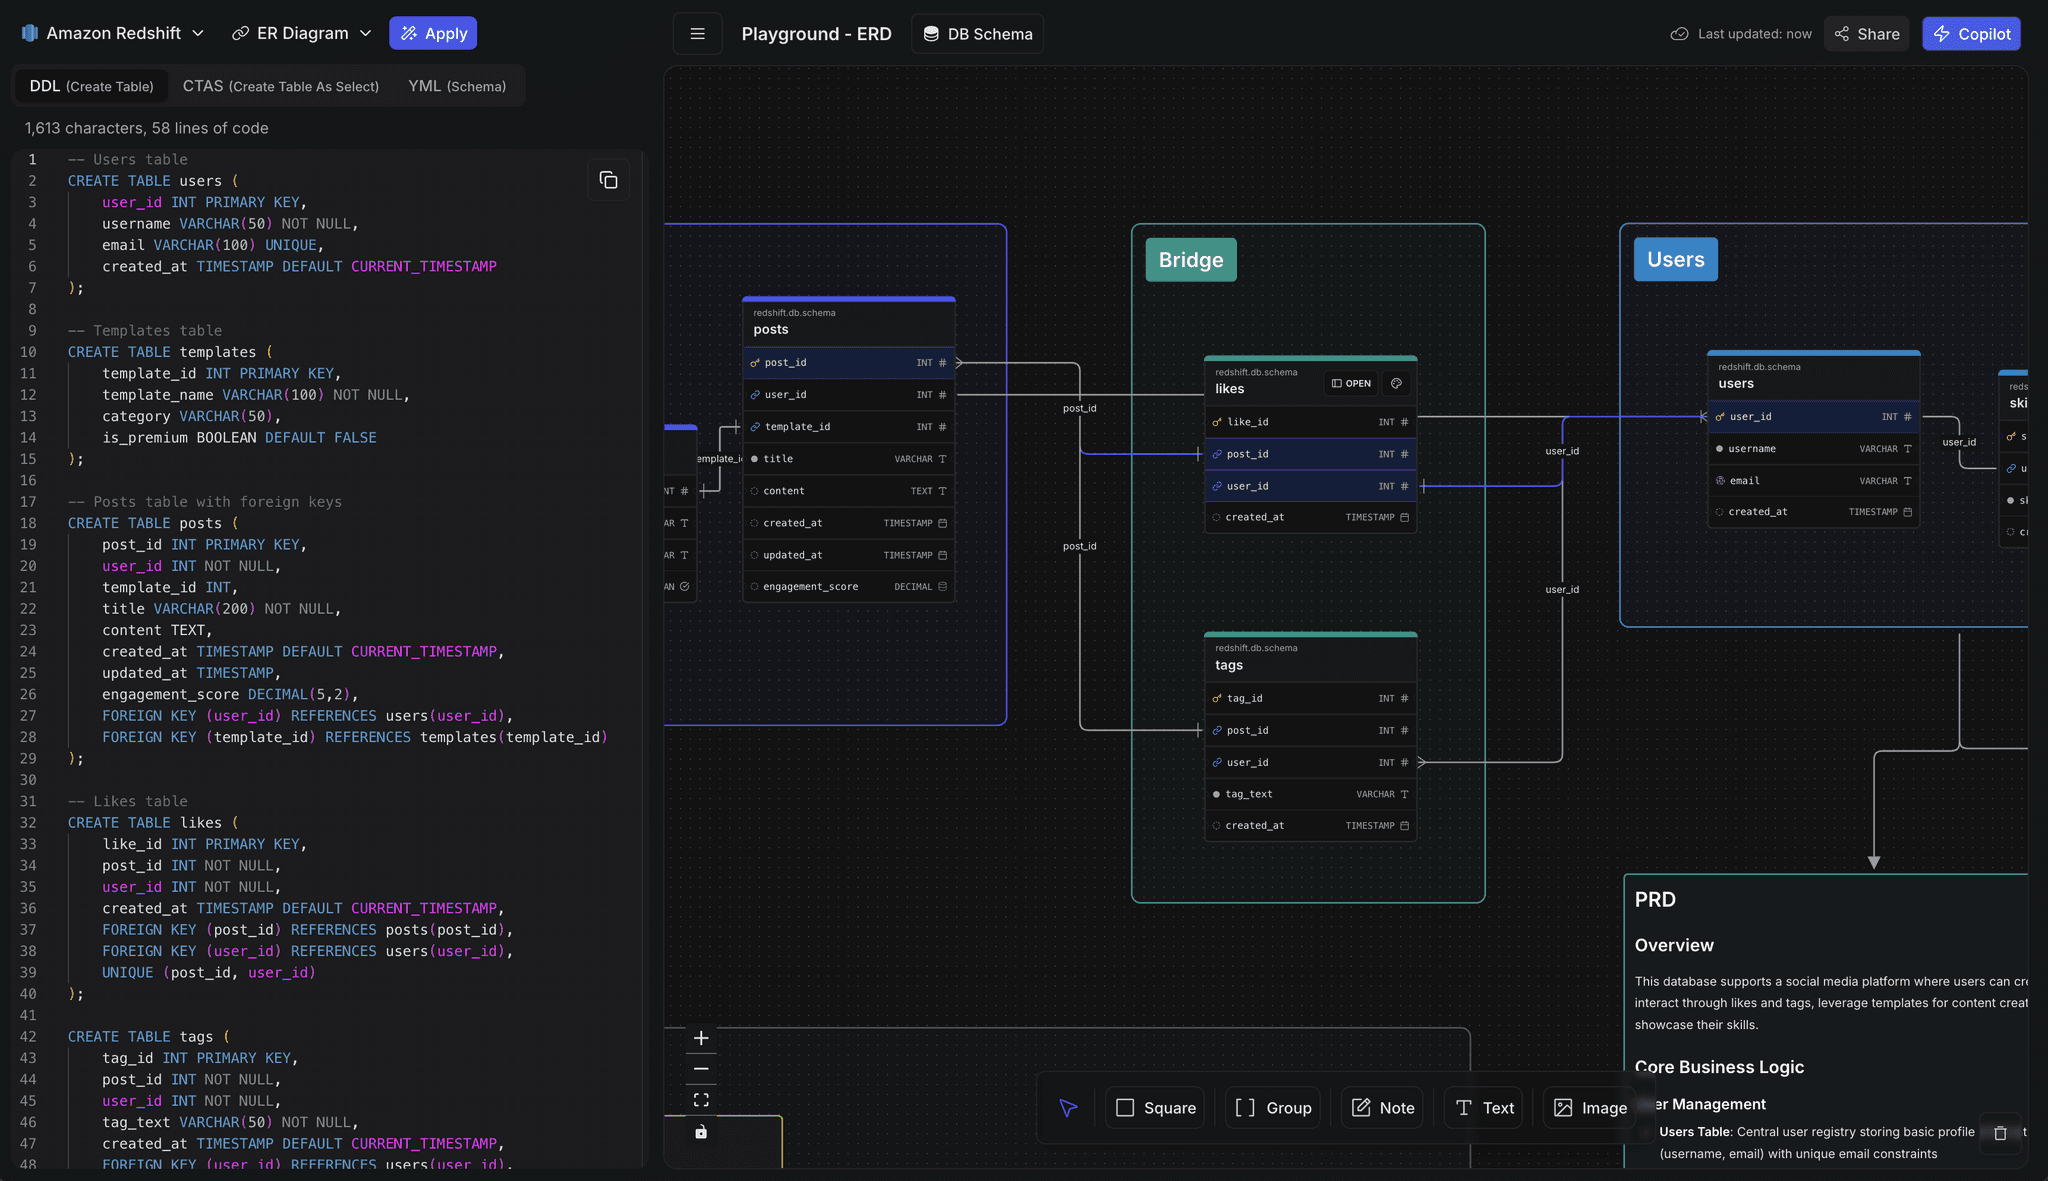Screen dimensions: 2048x1181
Task: Expand the ER Diagram view selector
Action: [x=301, y=32]
